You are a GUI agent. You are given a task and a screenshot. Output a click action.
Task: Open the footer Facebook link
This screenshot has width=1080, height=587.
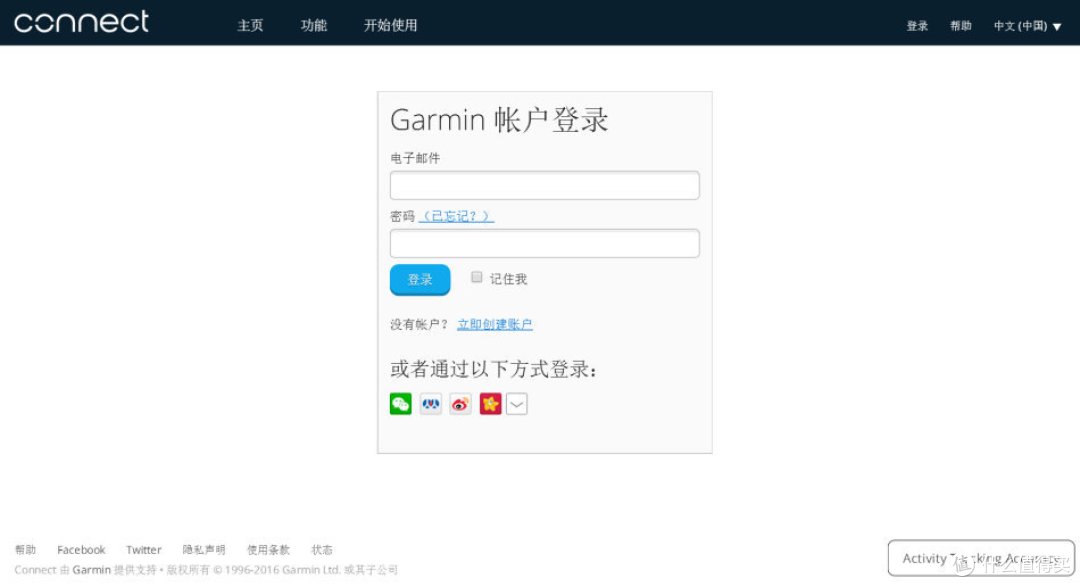point(81,550)
